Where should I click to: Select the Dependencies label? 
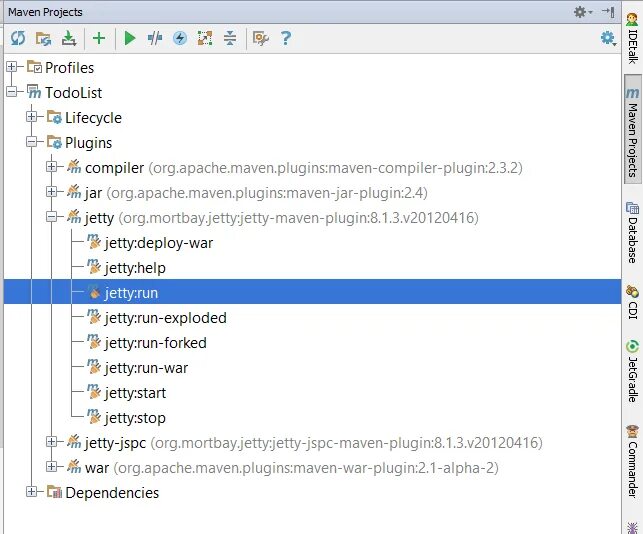(112, 493)
